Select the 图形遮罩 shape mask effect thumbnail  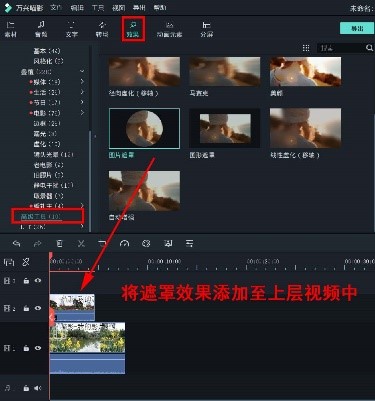tap(225, 128)
